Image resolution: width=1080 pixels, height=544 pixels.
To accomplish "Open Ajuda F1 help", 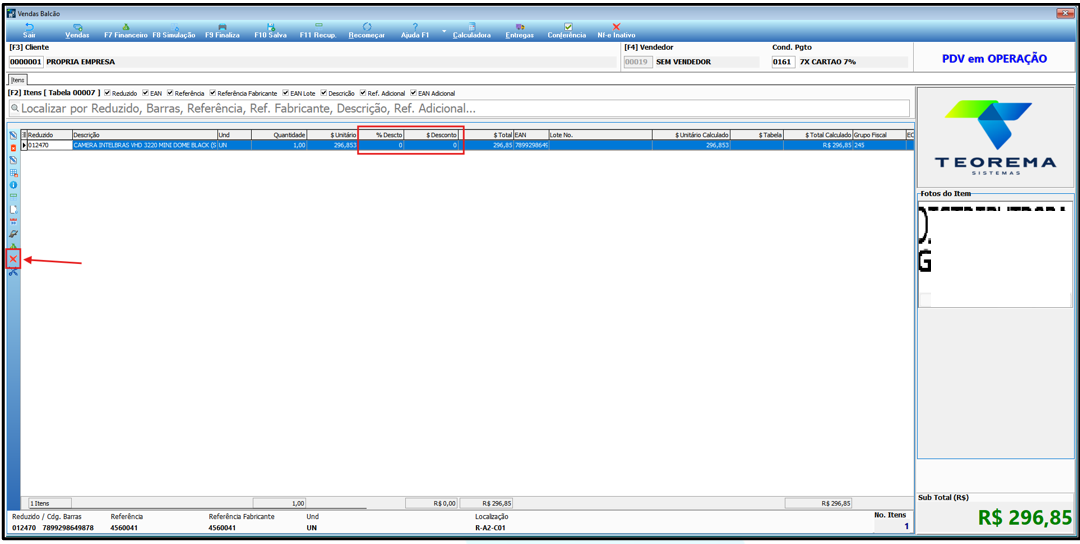I will coord(415,30).
